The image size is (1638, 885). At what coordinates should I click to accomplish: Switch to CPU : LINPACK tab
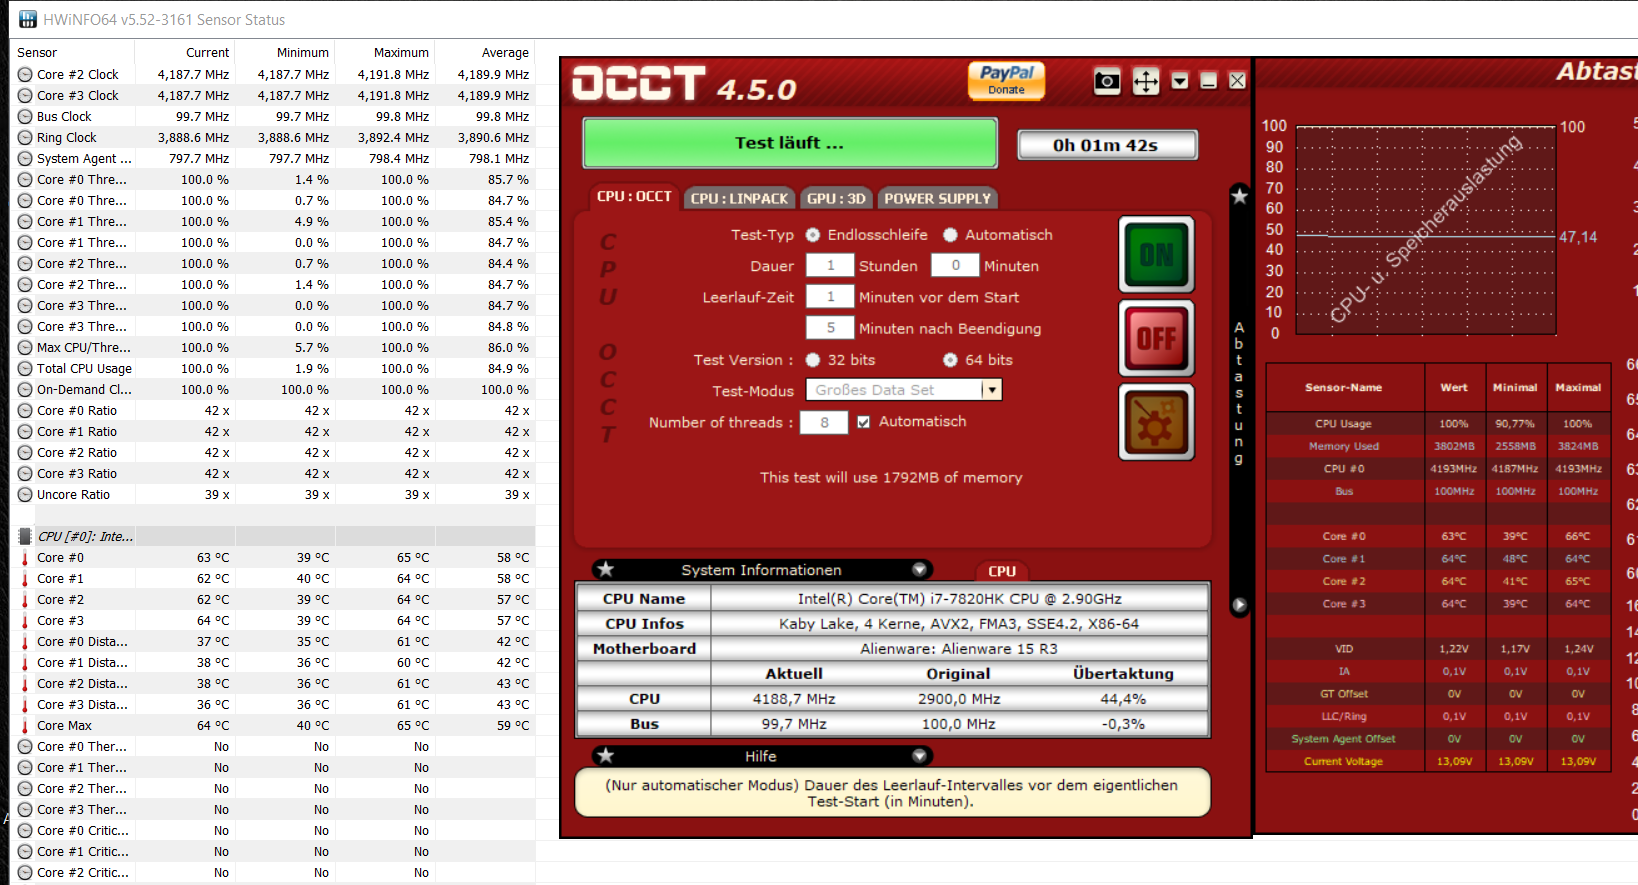[739, 198]
